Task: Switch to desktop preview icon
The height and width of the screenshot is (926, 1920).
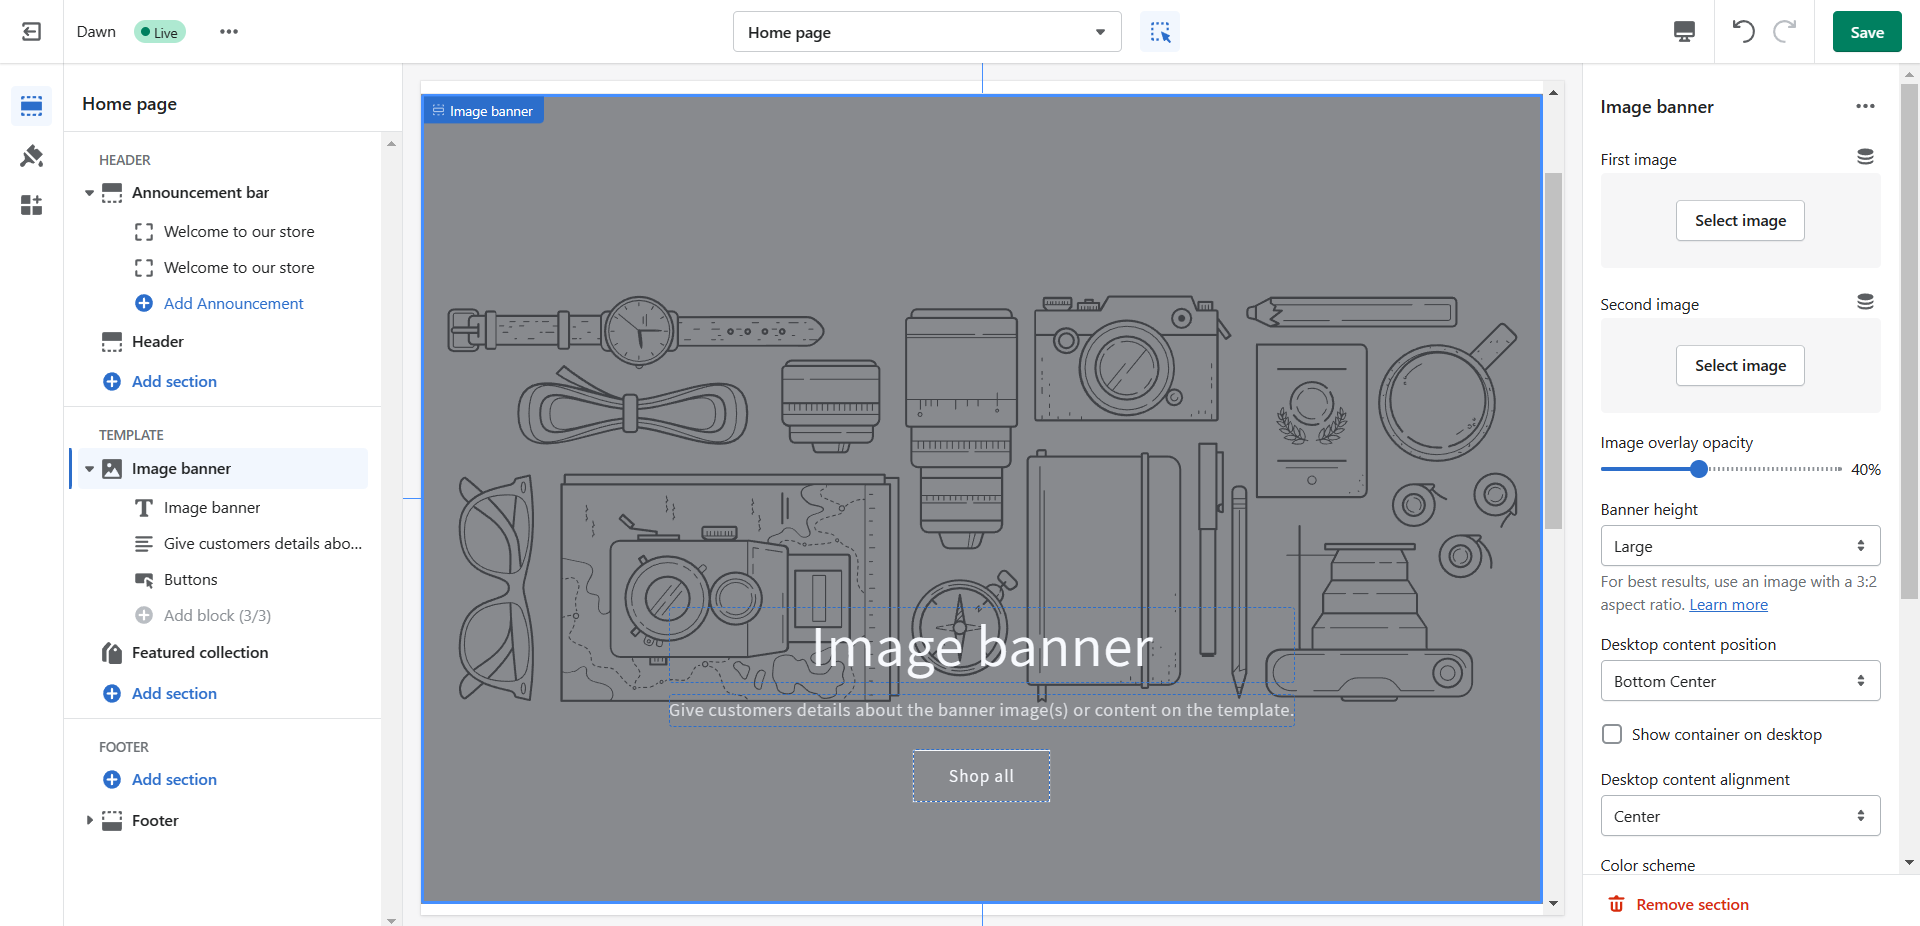Action: (1684, 32)
